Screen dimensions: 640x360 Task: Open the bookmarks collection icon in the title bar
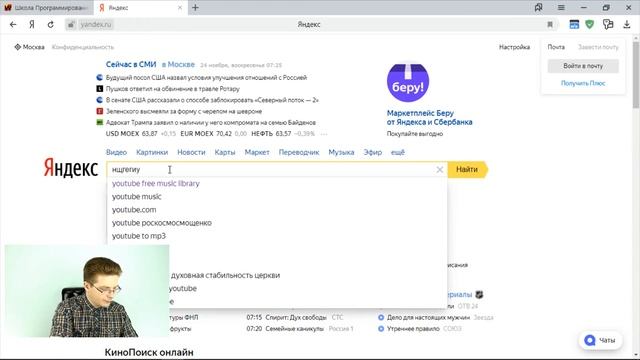point(538,7)
